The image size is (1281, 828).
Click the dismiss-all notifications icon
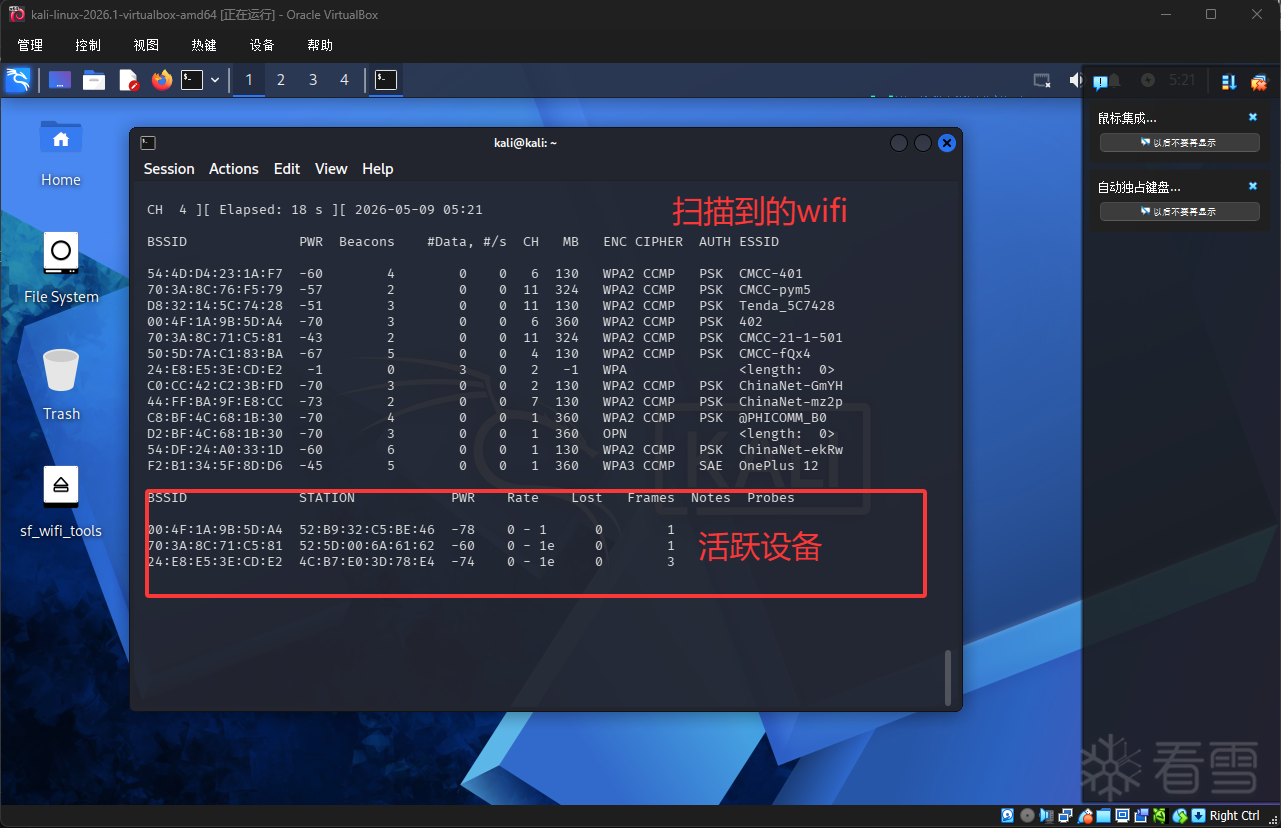1259,82
